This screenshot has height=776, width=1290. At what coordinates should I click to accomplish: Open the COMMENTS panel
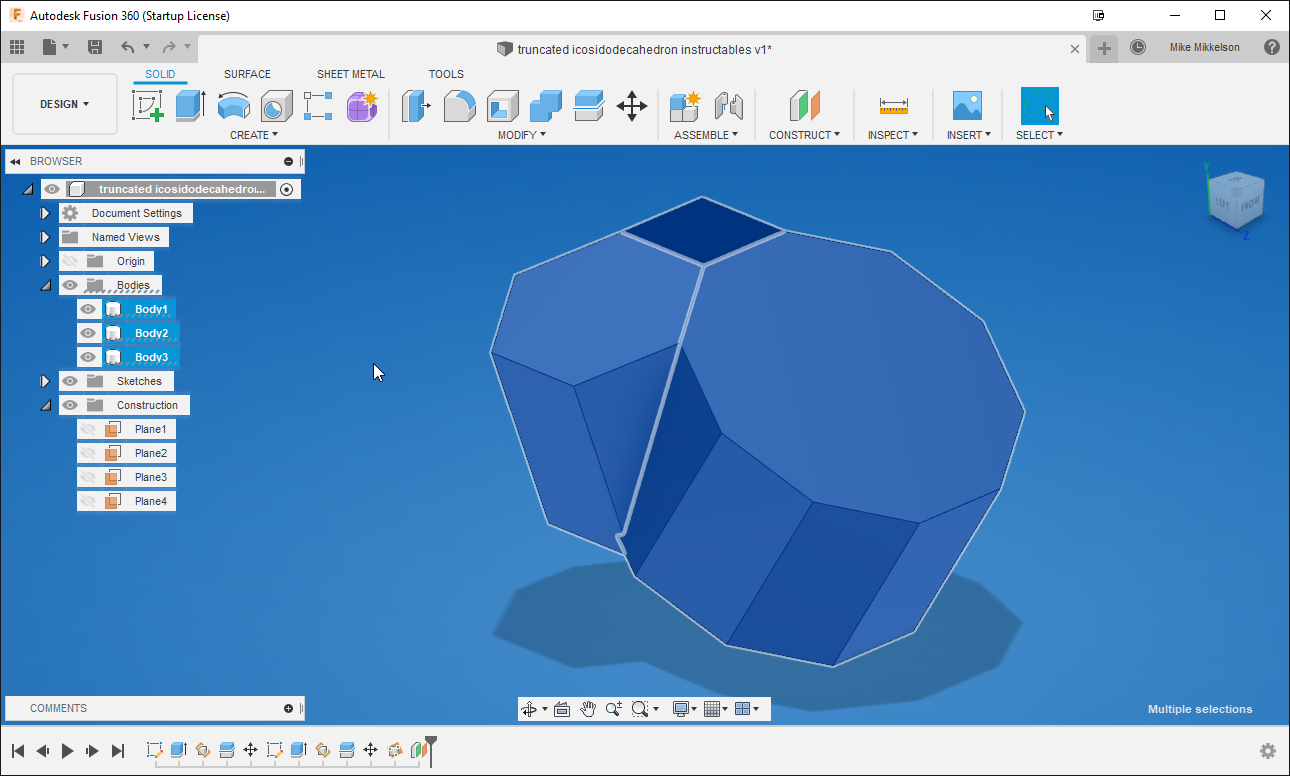pyautogui.click(x=58, y=708)
